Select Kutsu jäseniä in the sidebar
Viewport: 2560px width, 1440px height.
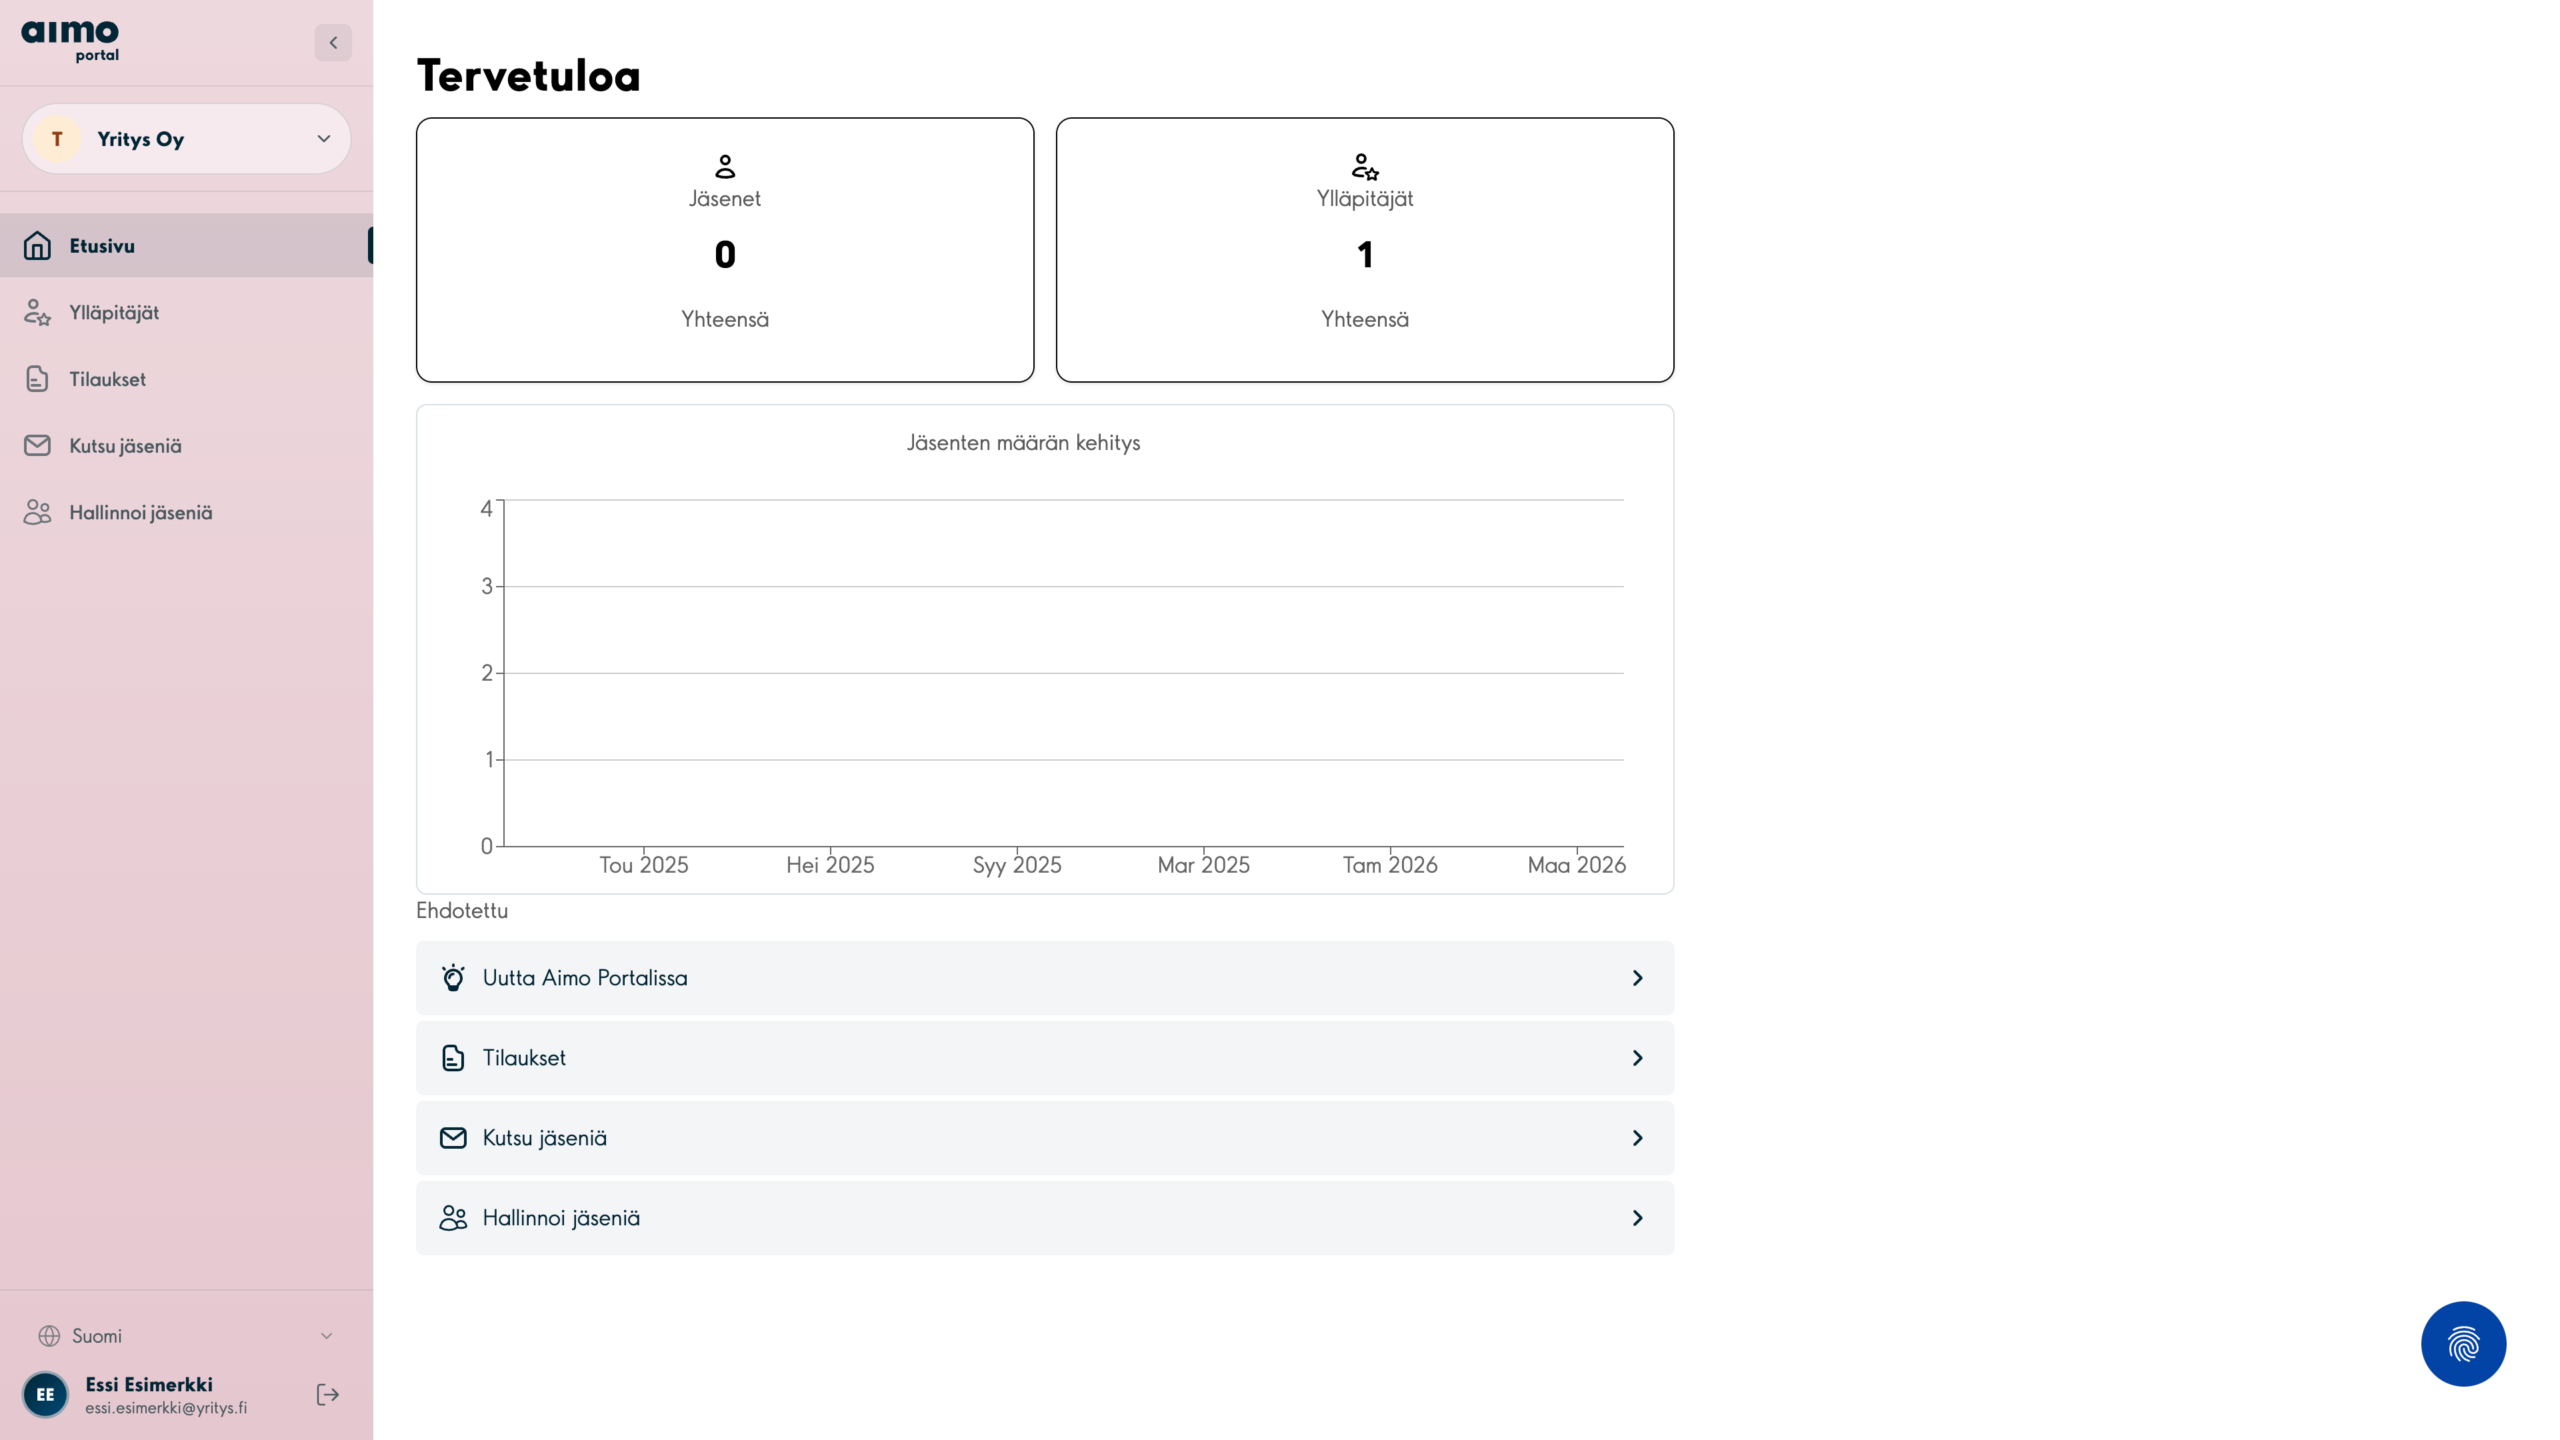point(125,446)
